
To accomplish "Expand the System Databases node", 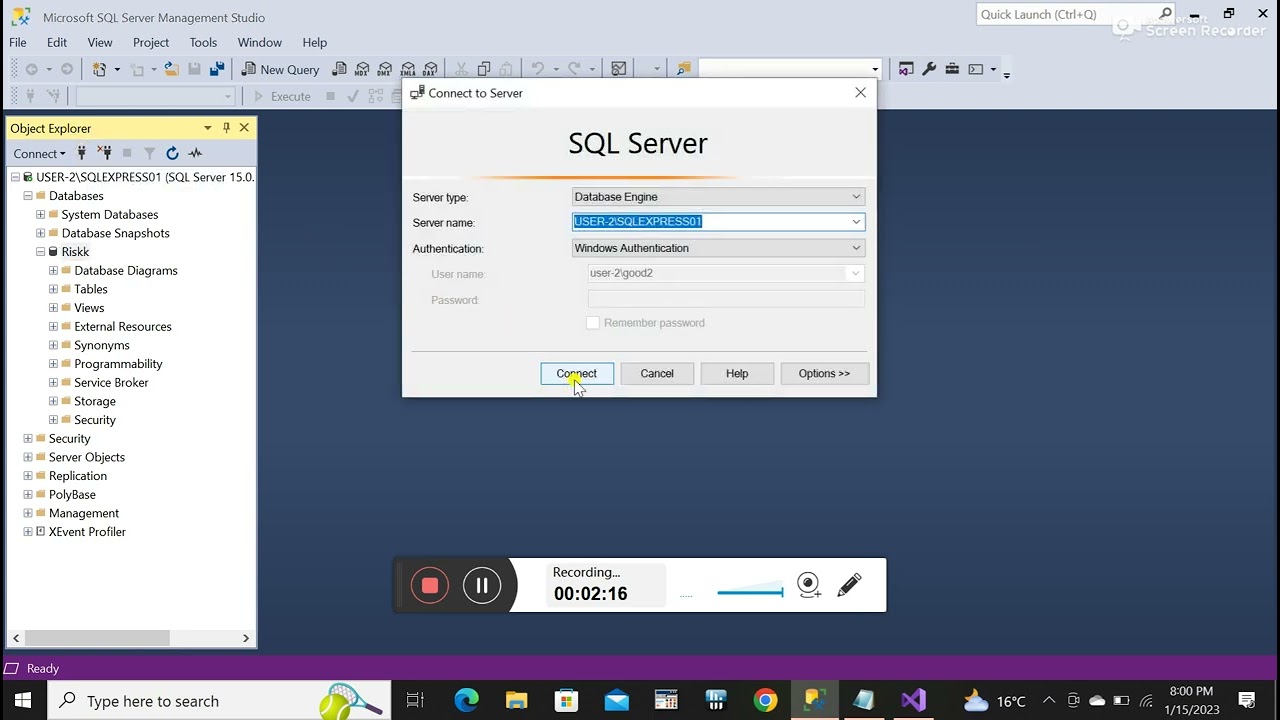I will pos(41,214).
